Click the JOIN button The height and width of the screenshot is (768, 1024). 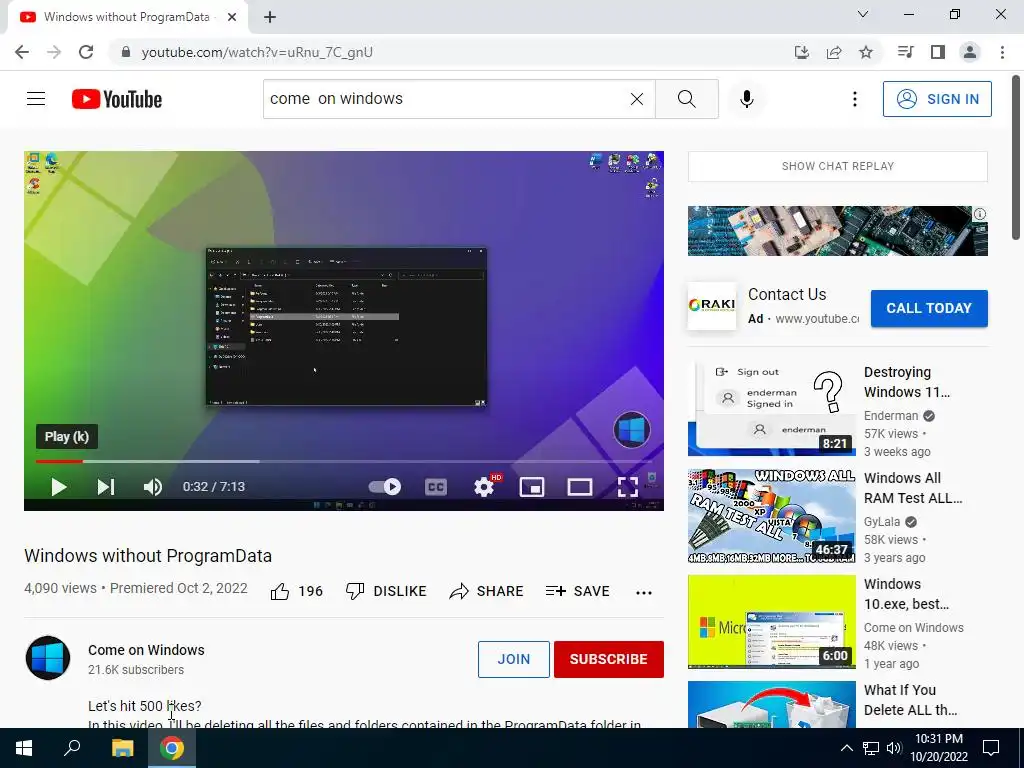coord(513,659)
